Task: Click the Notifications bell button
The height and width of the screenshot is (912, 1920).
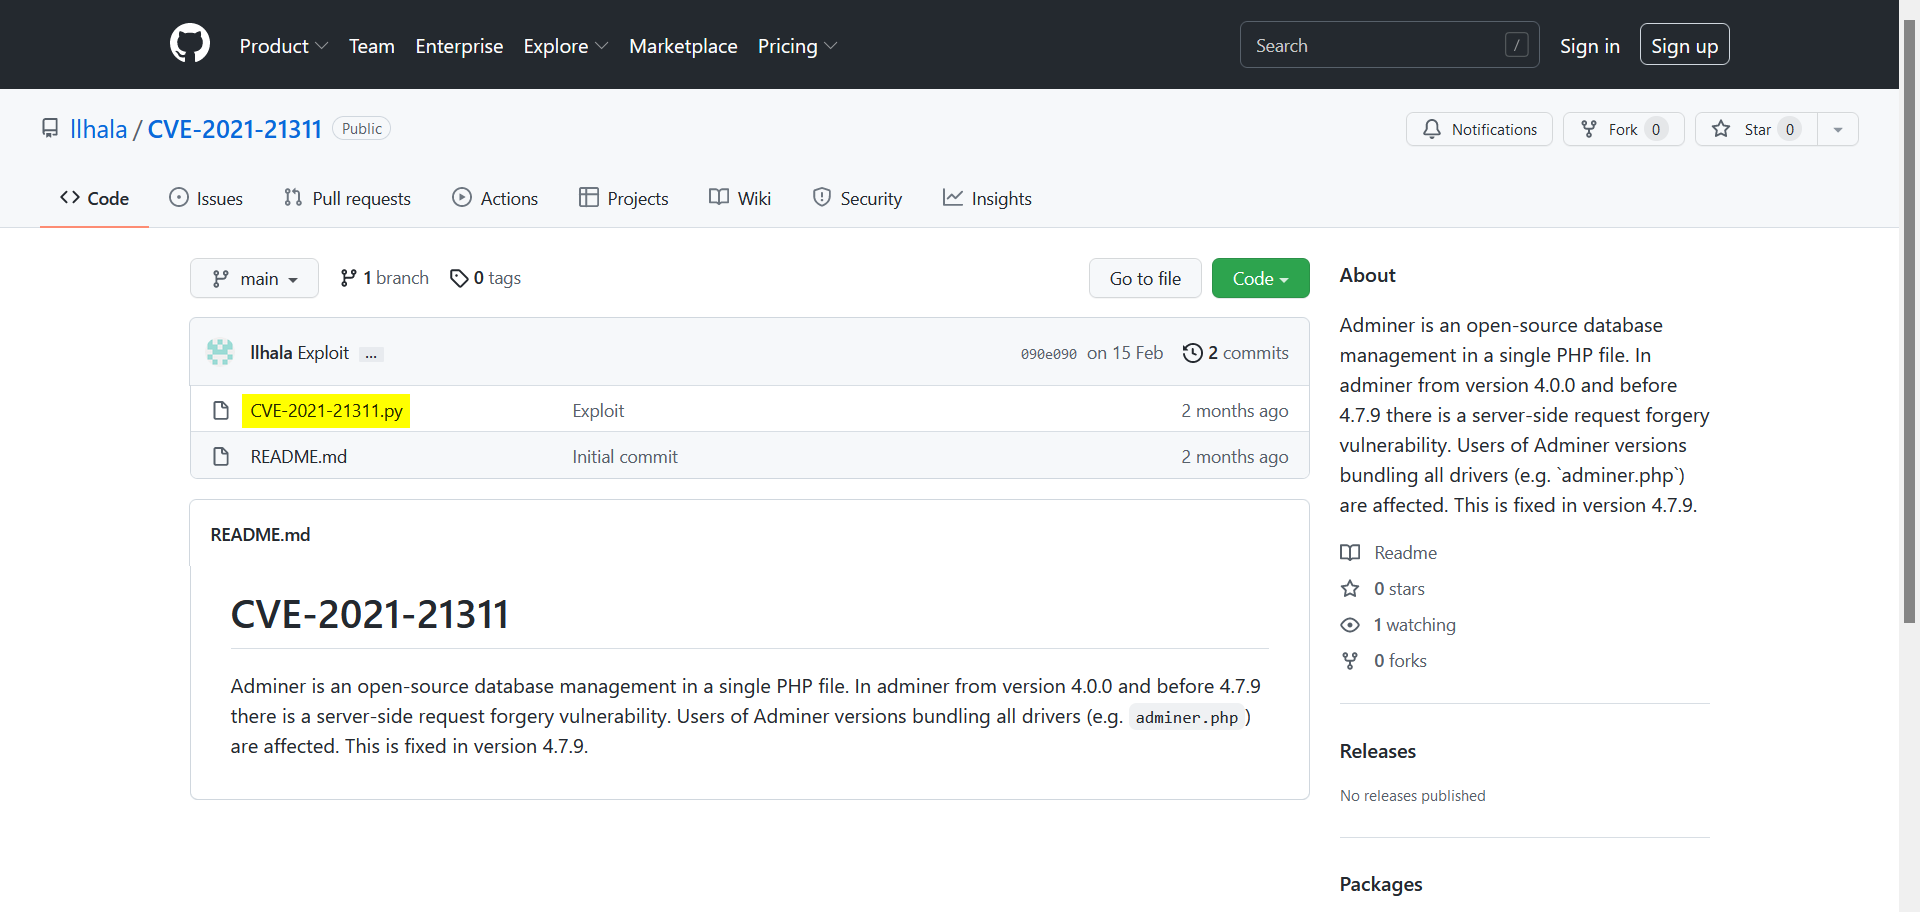Action: 1479,129
